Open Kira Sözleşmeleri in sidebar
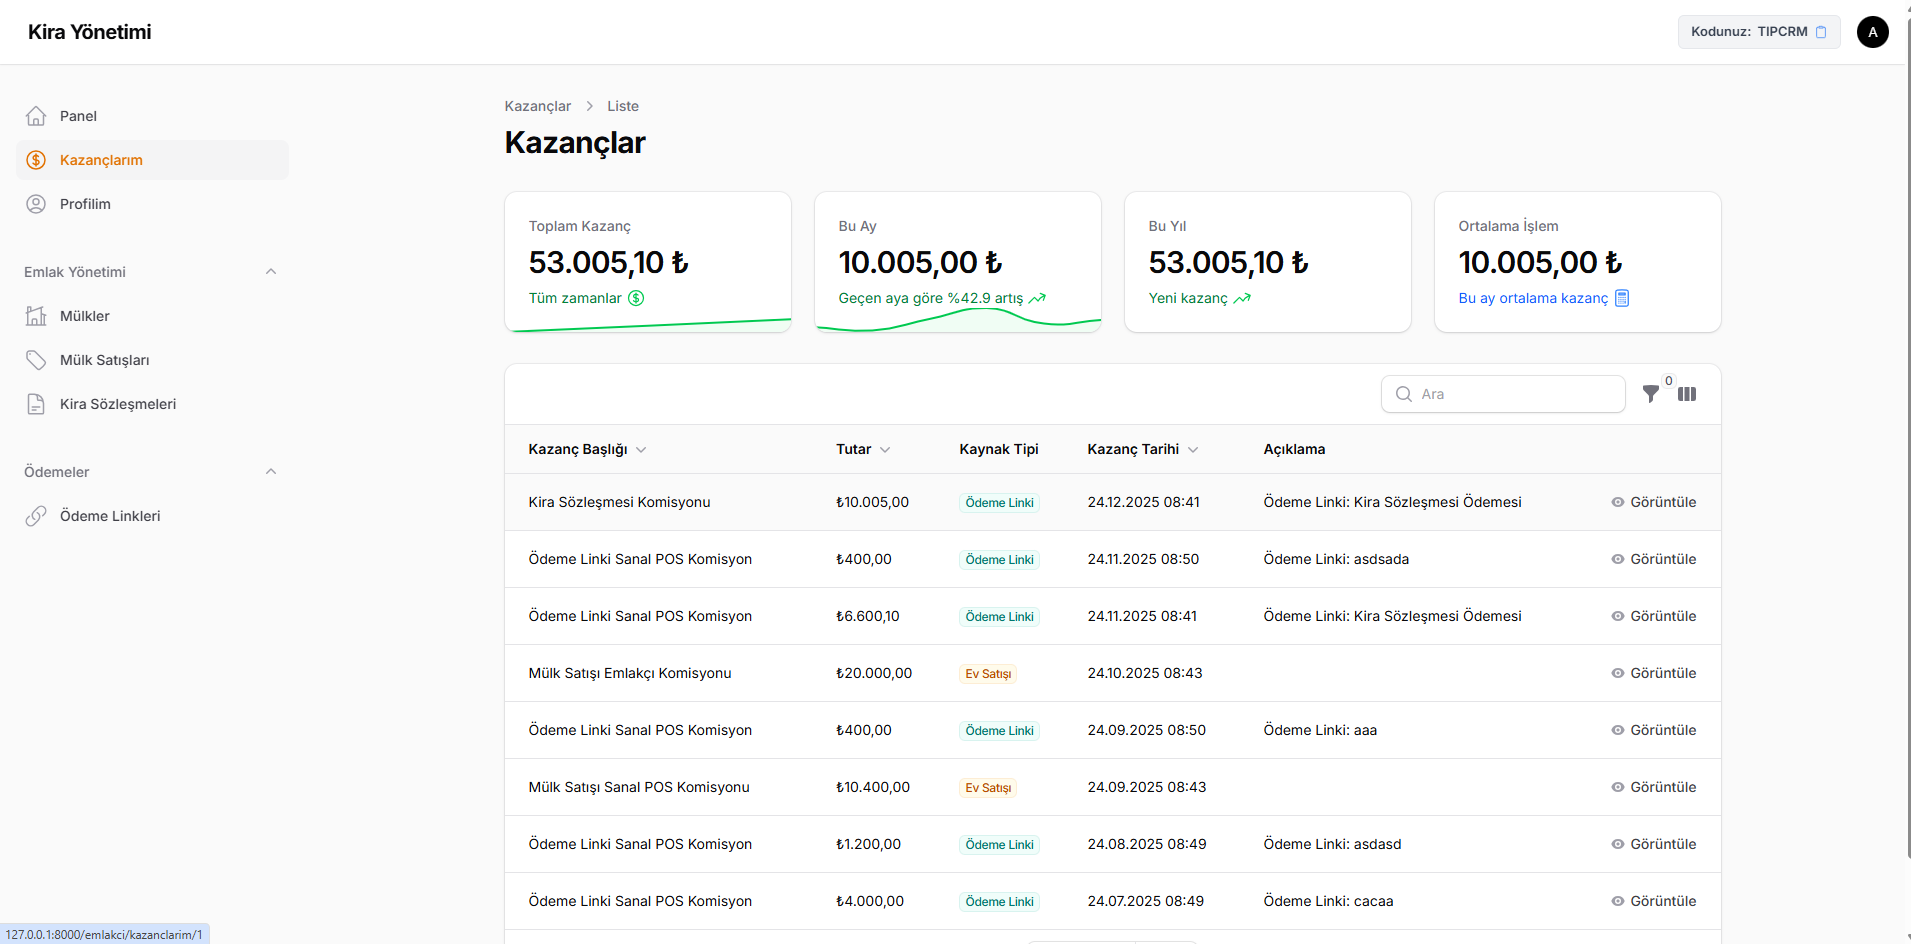The height and width of the screenshot is (944, 1911). pos(118,404)
